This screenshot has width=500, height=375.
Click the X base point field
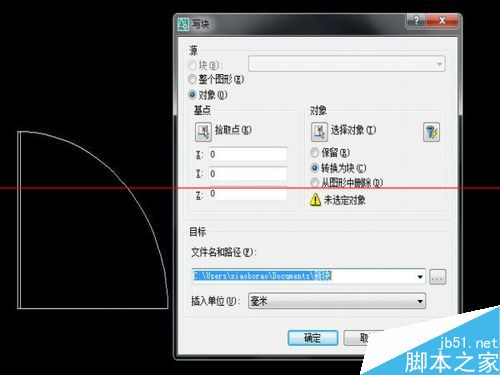pos(248,154)
